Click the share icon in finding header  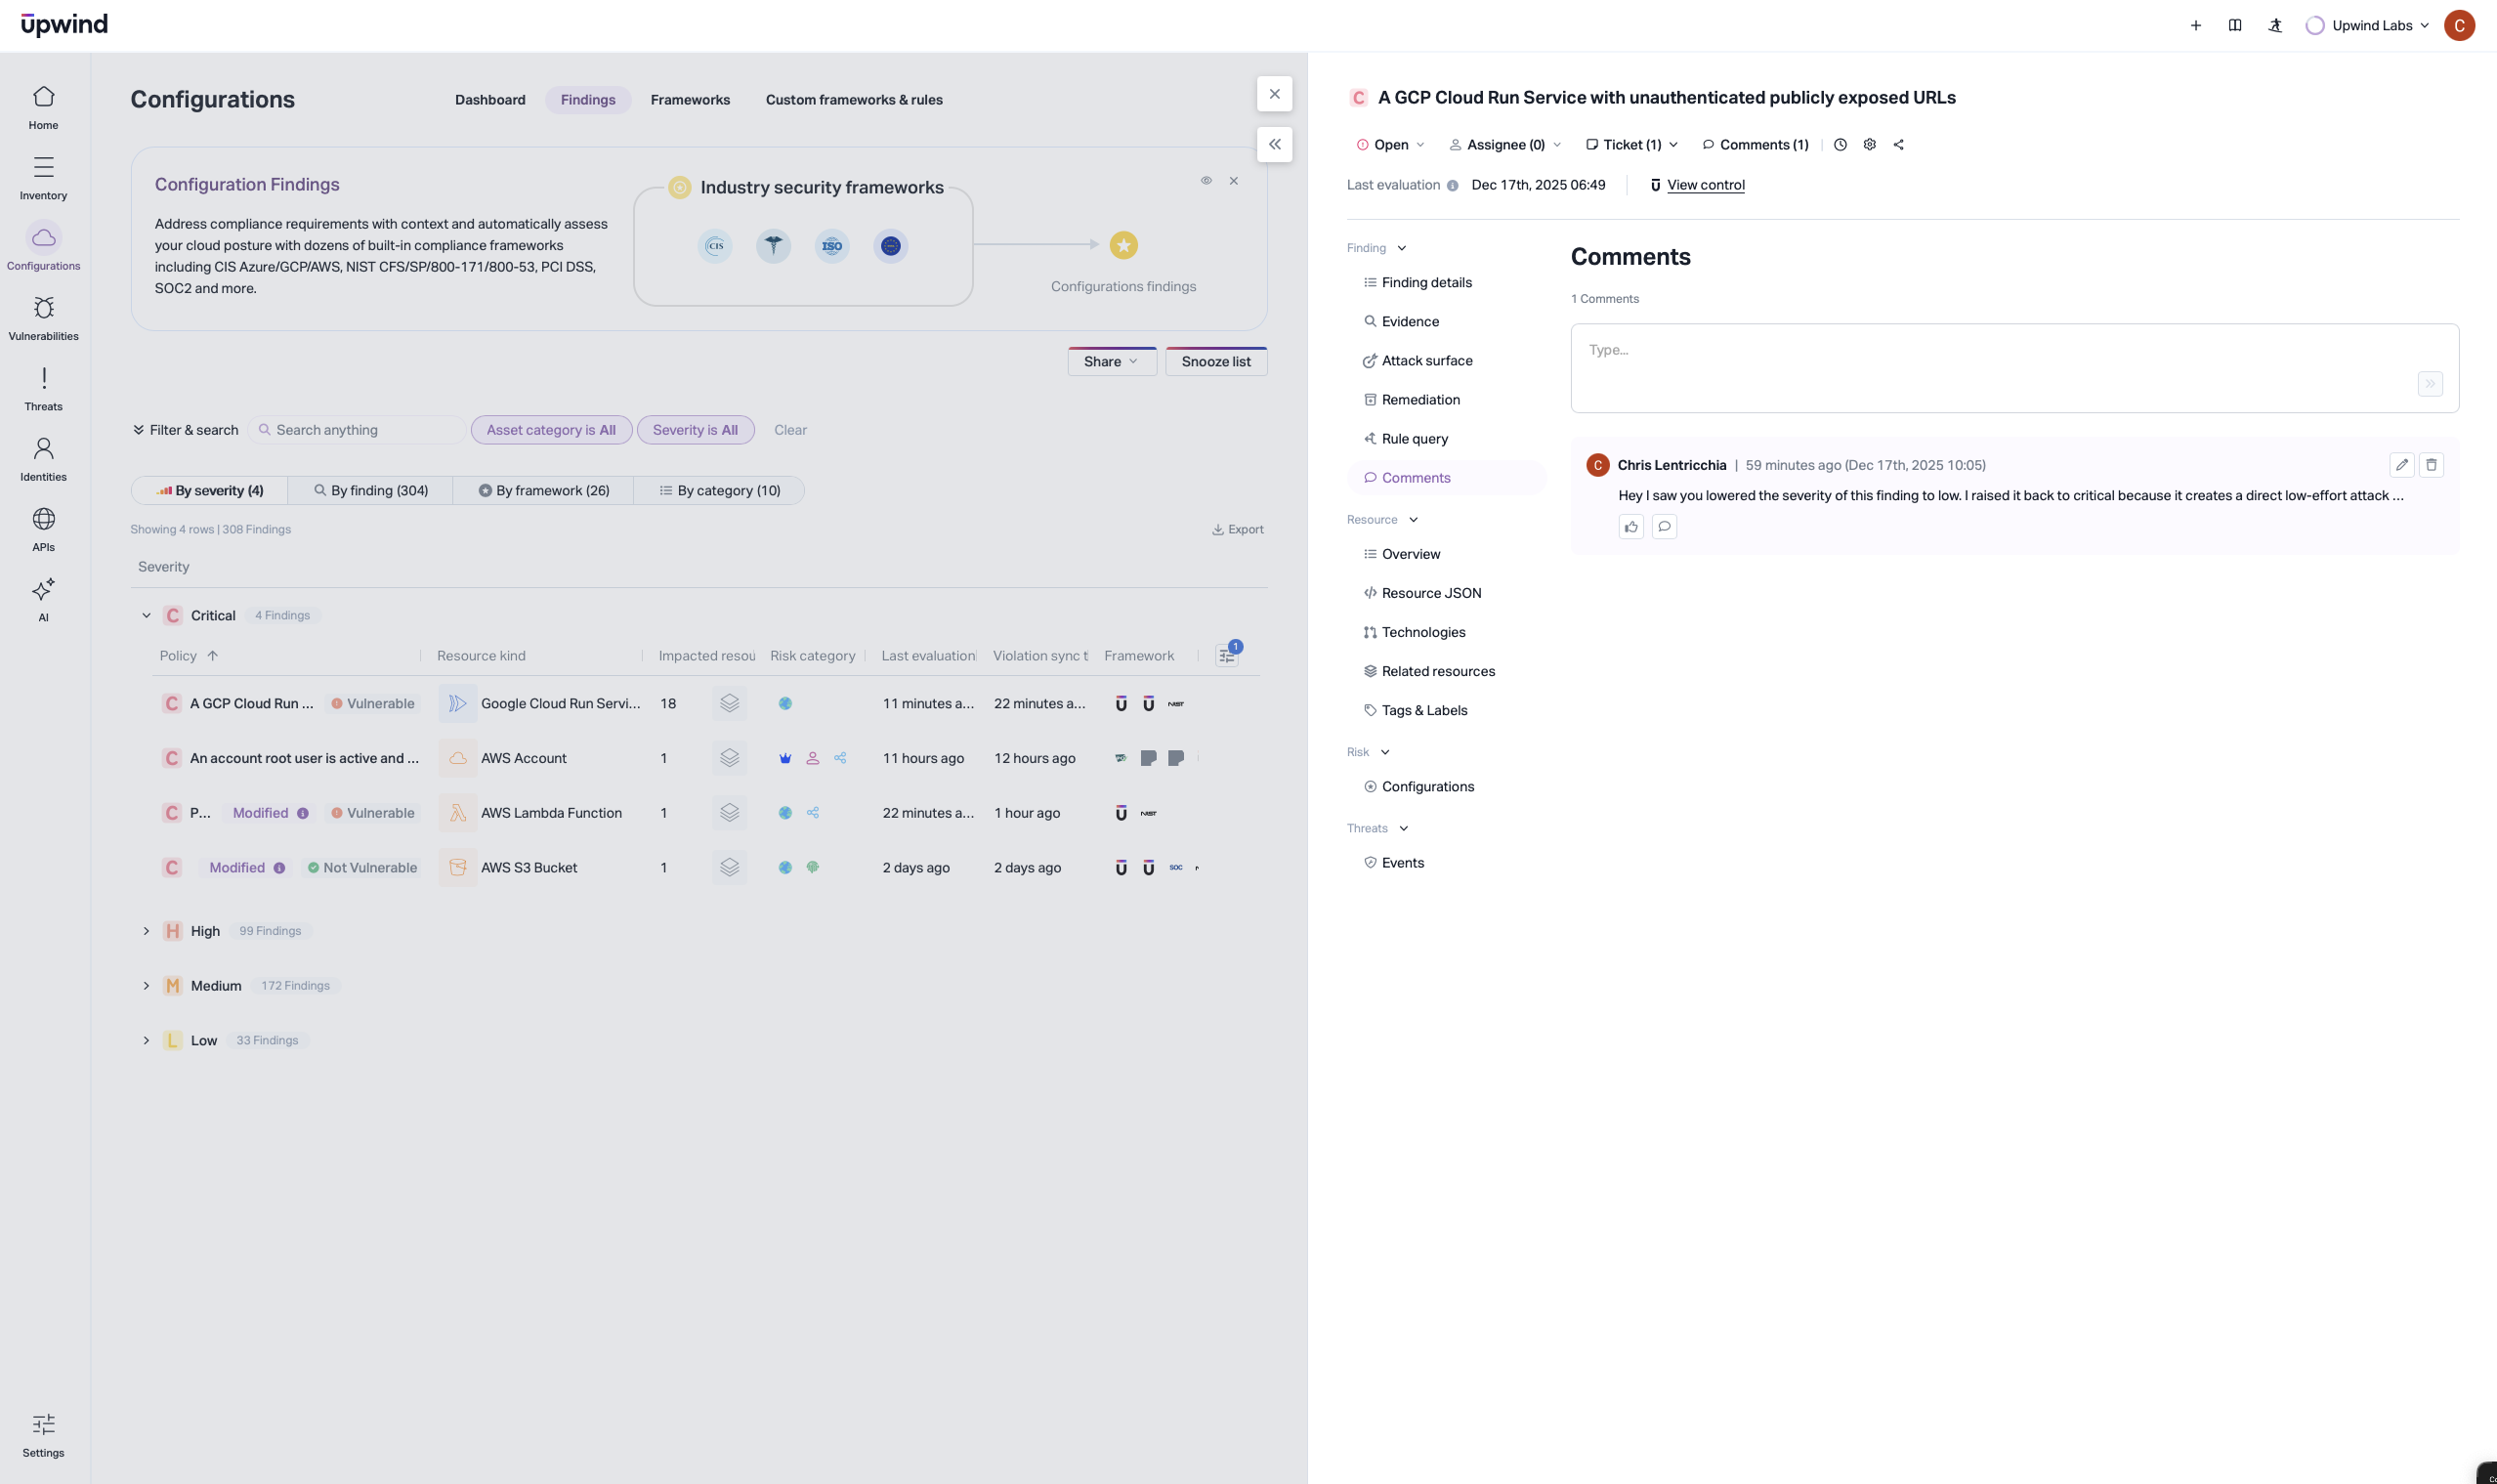(1898, 145)
